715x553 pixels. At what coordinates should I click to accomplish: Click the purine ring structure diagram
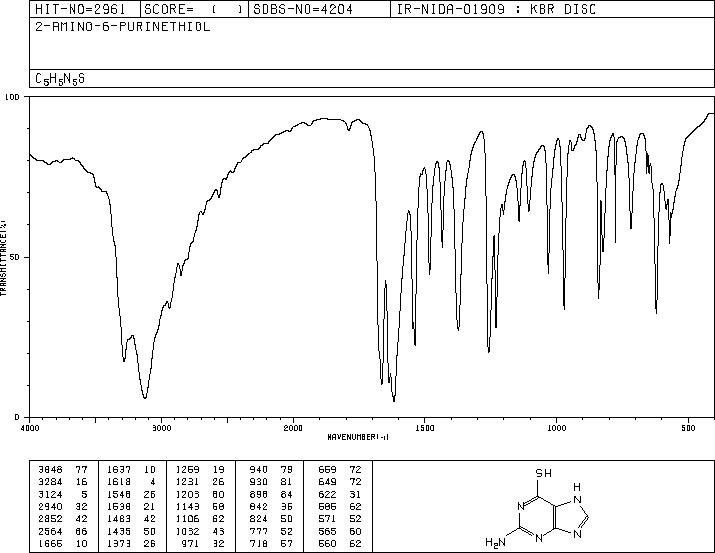(539, 508)
